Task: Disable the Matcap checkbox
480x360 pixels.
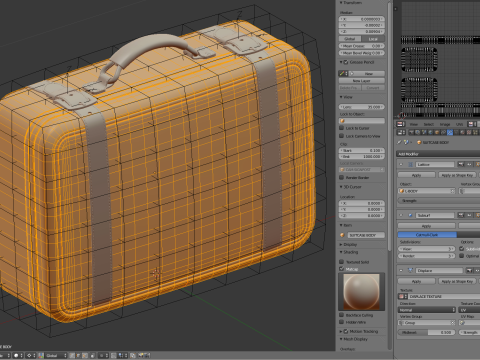Action: 341,269
